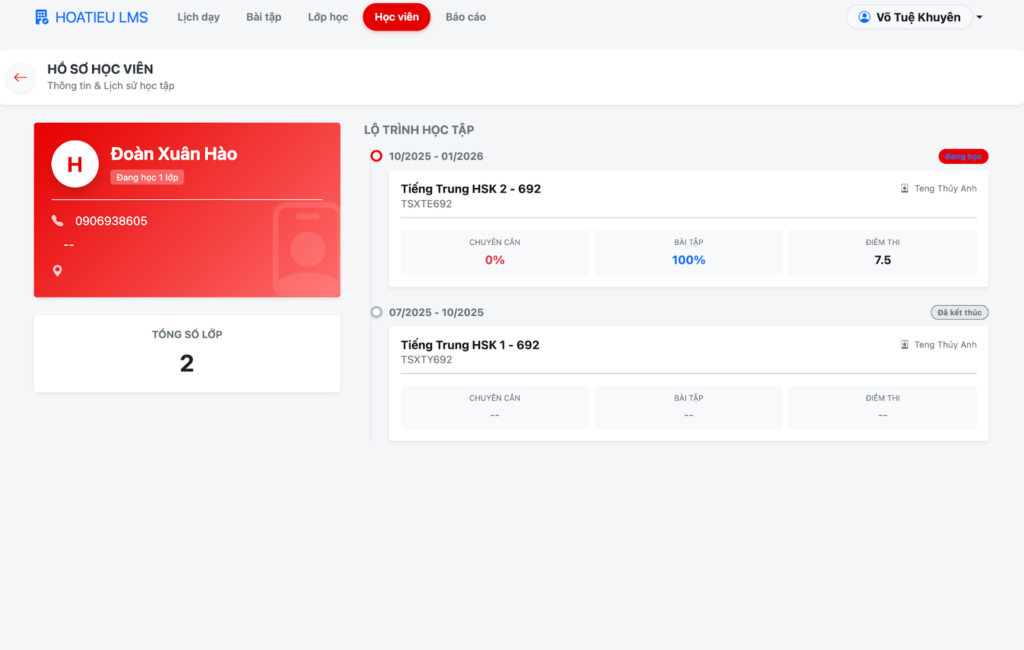
Task: Open the Tiếng Trung HSK 1 - 692 course title
Action: 469,344
